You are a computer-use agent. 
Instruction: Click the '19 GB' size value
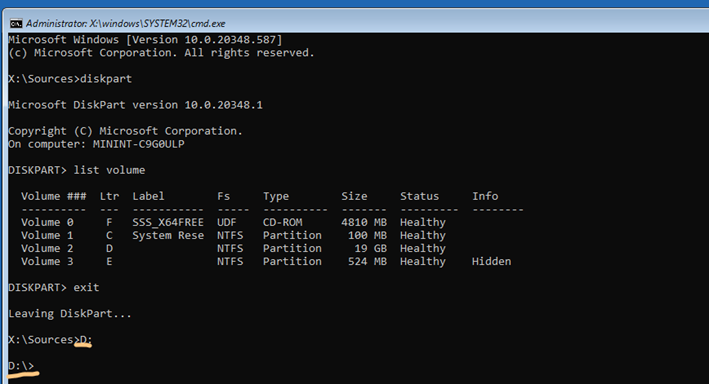370,249
